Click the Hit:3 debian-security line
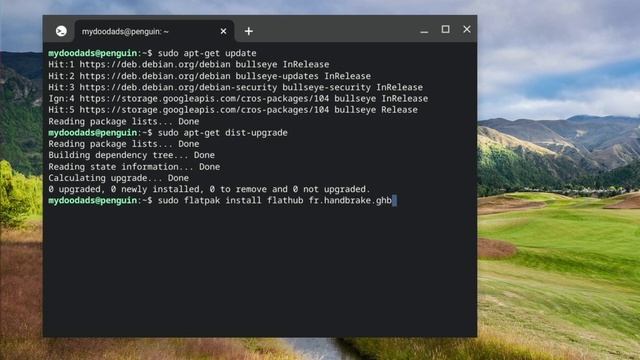 [x=236, y=87]
